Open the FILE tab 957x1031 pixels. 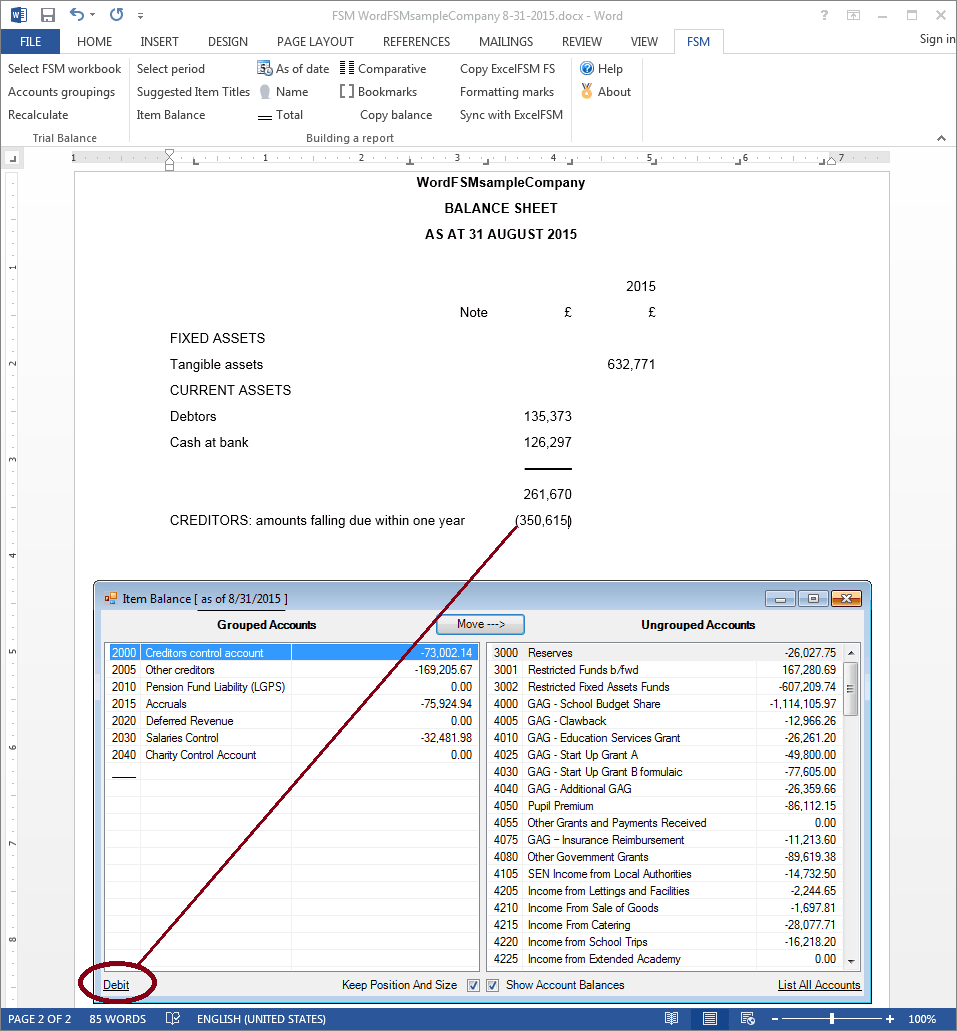coord(30,41)
